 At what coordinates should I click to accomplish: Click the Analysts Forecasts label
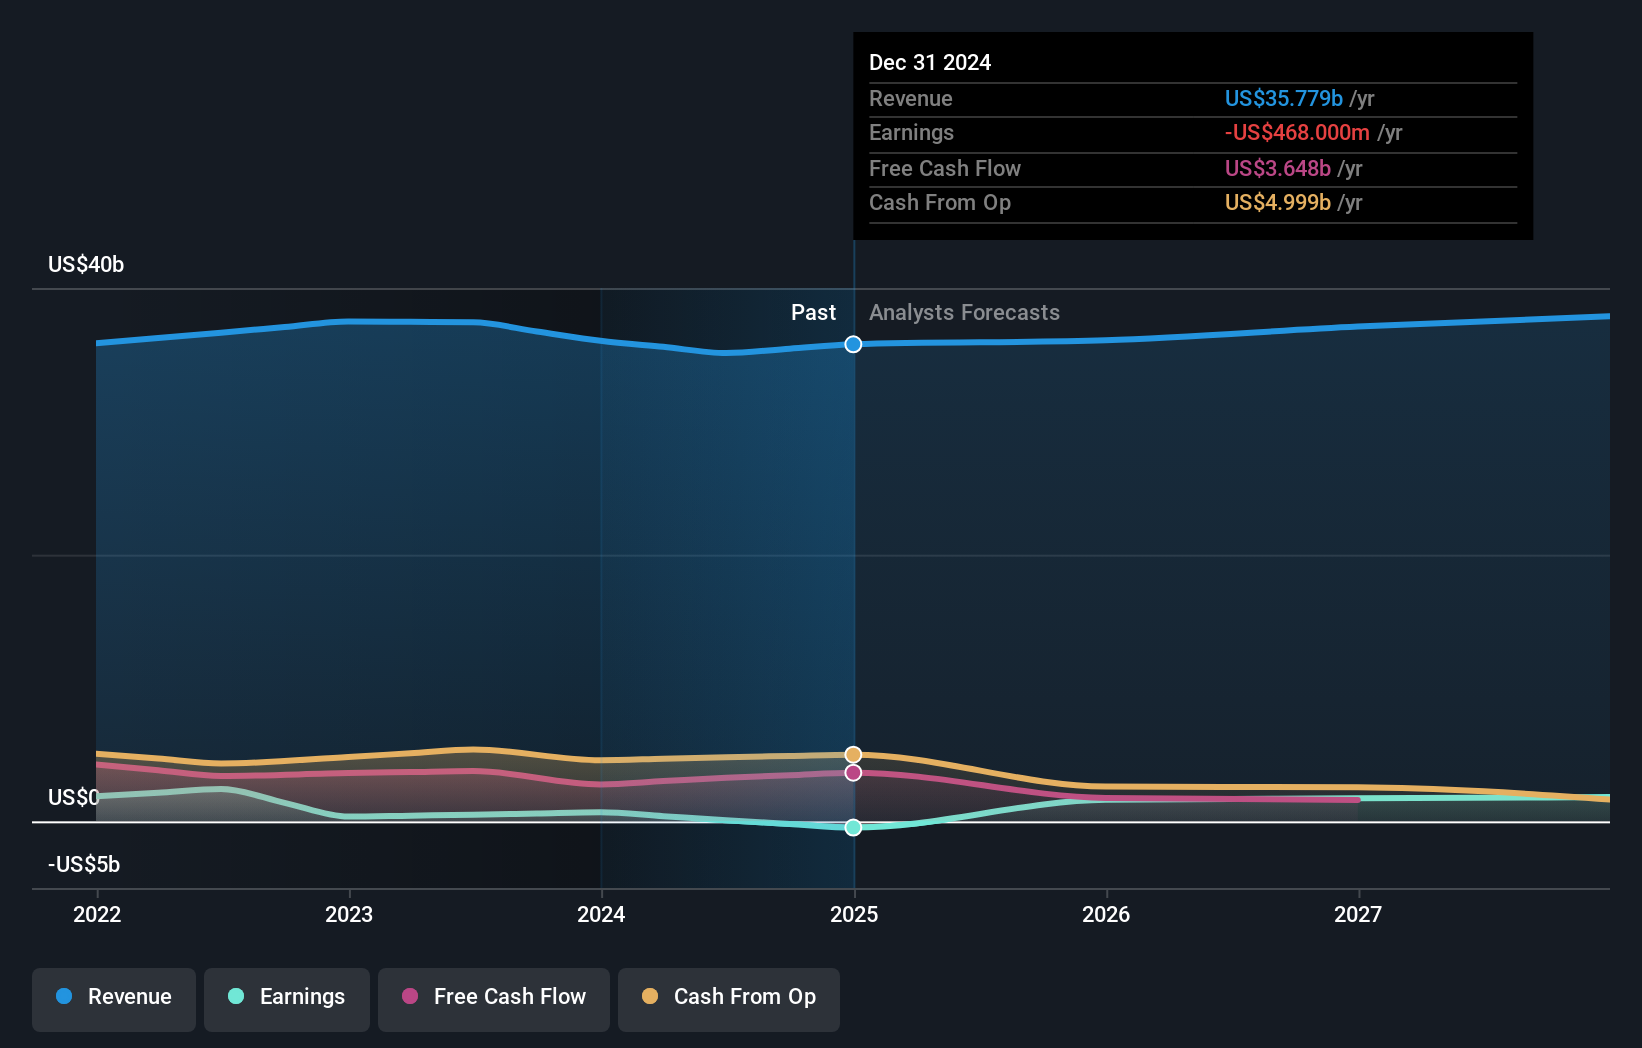tap(964, 312)
